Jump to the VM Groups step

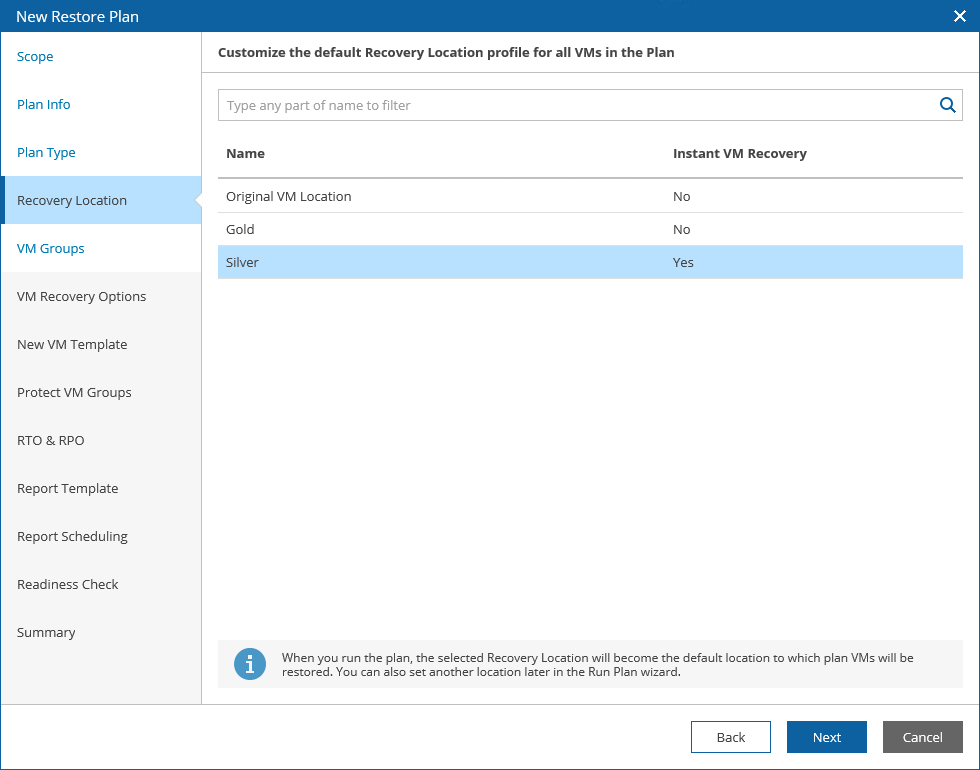[51, 249]
